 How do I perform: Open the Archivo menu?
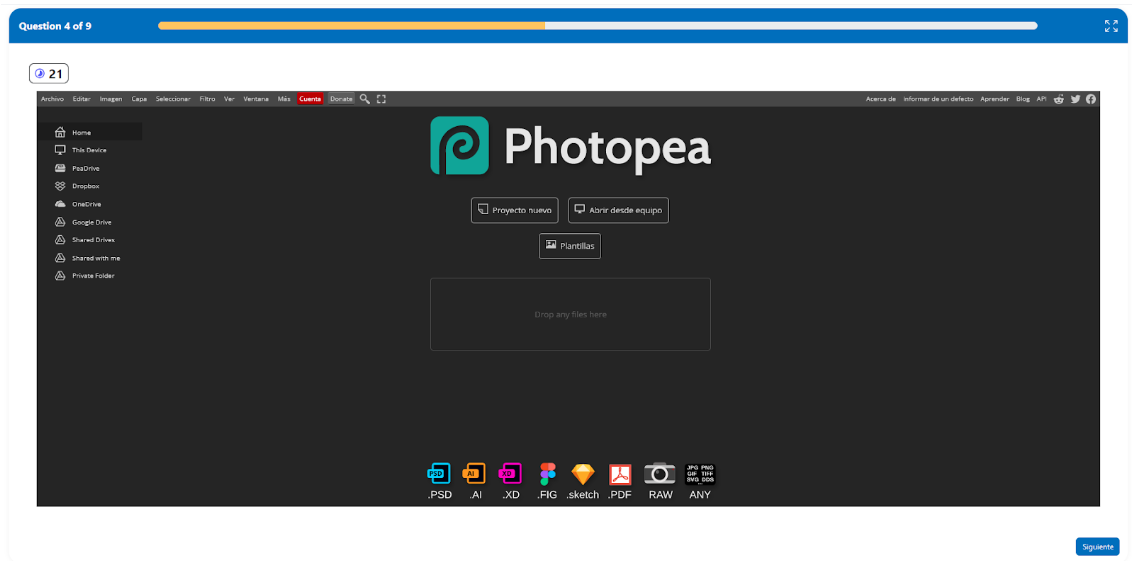pyautogui.click(x=53, y=99)
